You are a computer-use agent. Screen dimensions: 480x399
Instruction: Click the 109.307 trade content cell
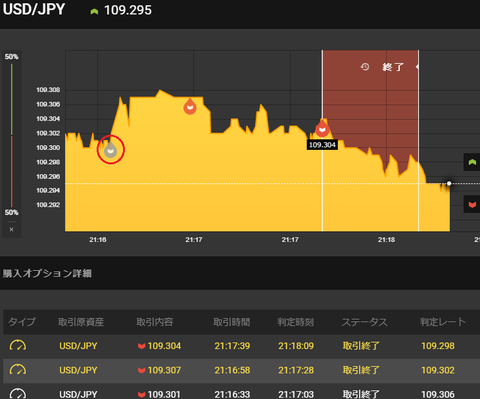tap(159, 370)
